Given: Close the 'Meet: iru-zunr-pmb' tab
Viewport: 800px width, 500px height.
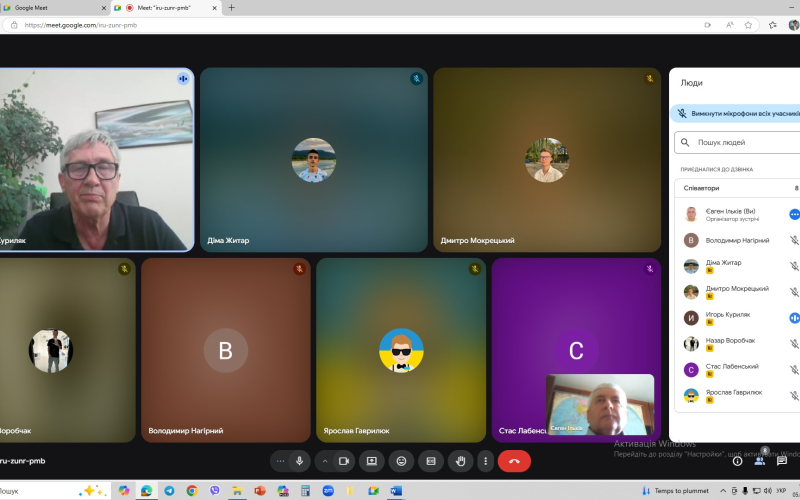Looking at the screenshot, I should tap(215, 8).
